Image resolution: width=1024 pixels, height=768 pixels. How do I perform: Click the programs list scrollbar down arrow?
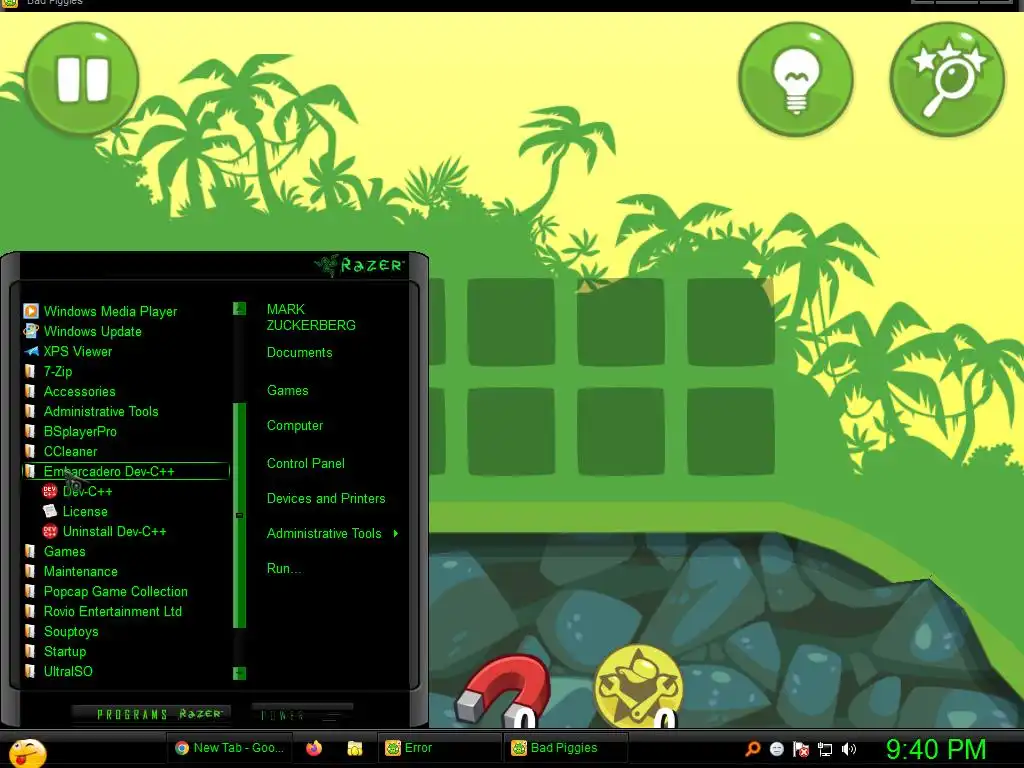(240, 673)
